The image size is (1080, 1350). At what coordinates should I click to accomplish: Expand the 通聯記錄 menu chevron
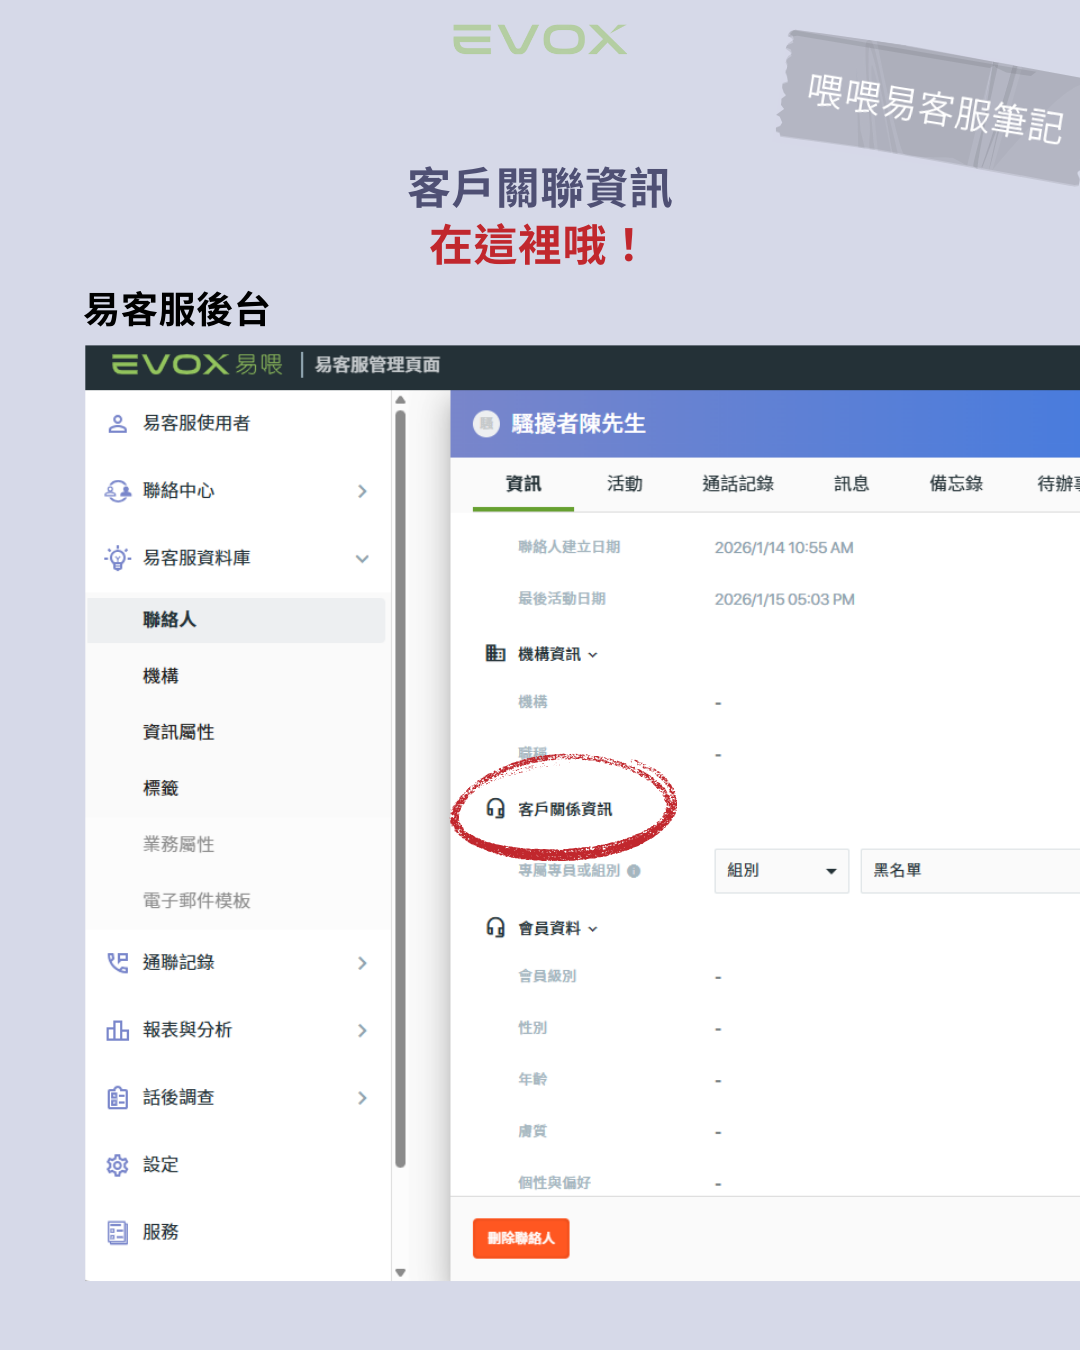(x=362, y=963)
